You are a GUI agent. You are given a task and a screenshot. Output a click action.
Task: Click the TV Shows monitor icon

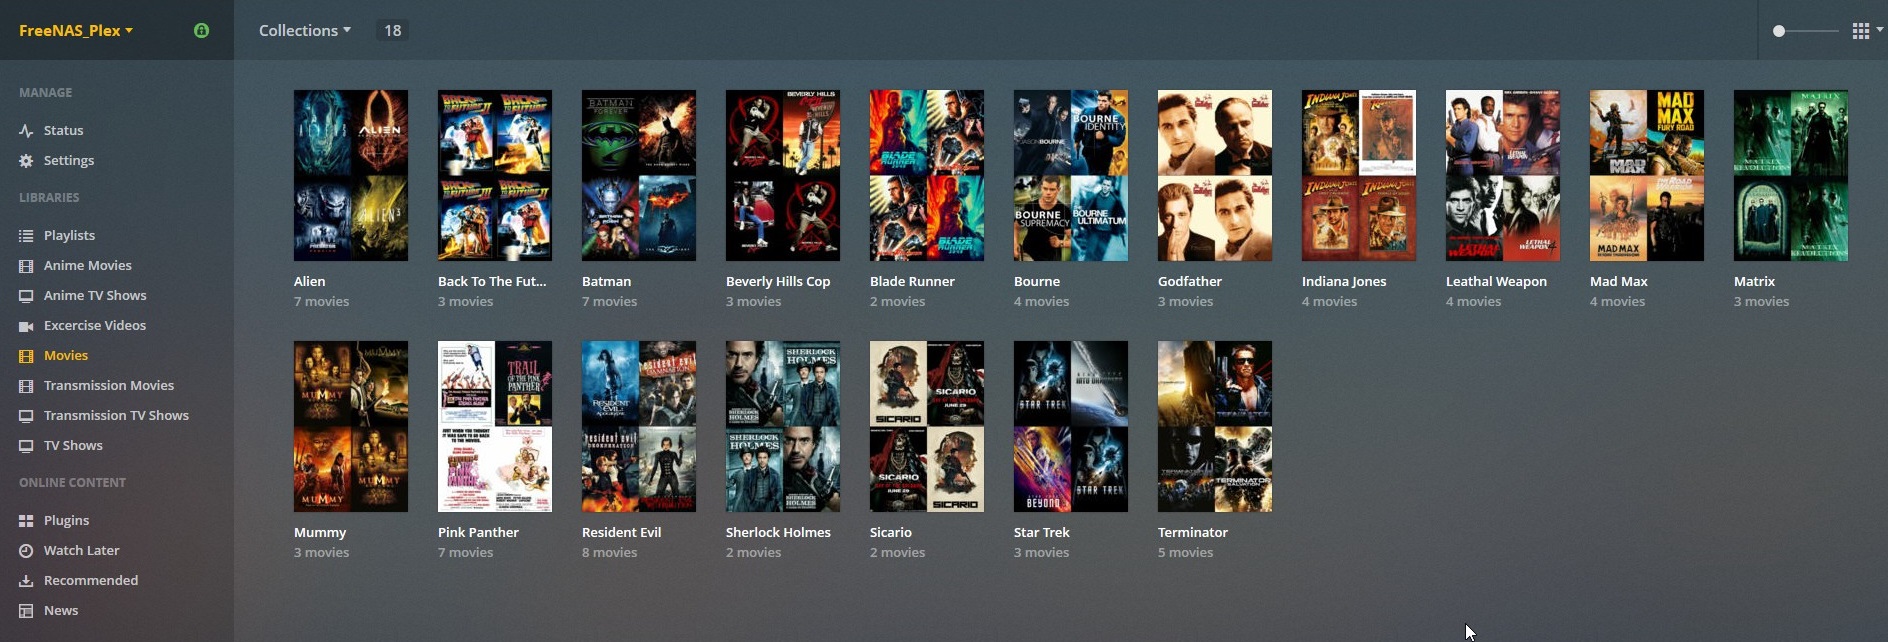coord(26,445)
